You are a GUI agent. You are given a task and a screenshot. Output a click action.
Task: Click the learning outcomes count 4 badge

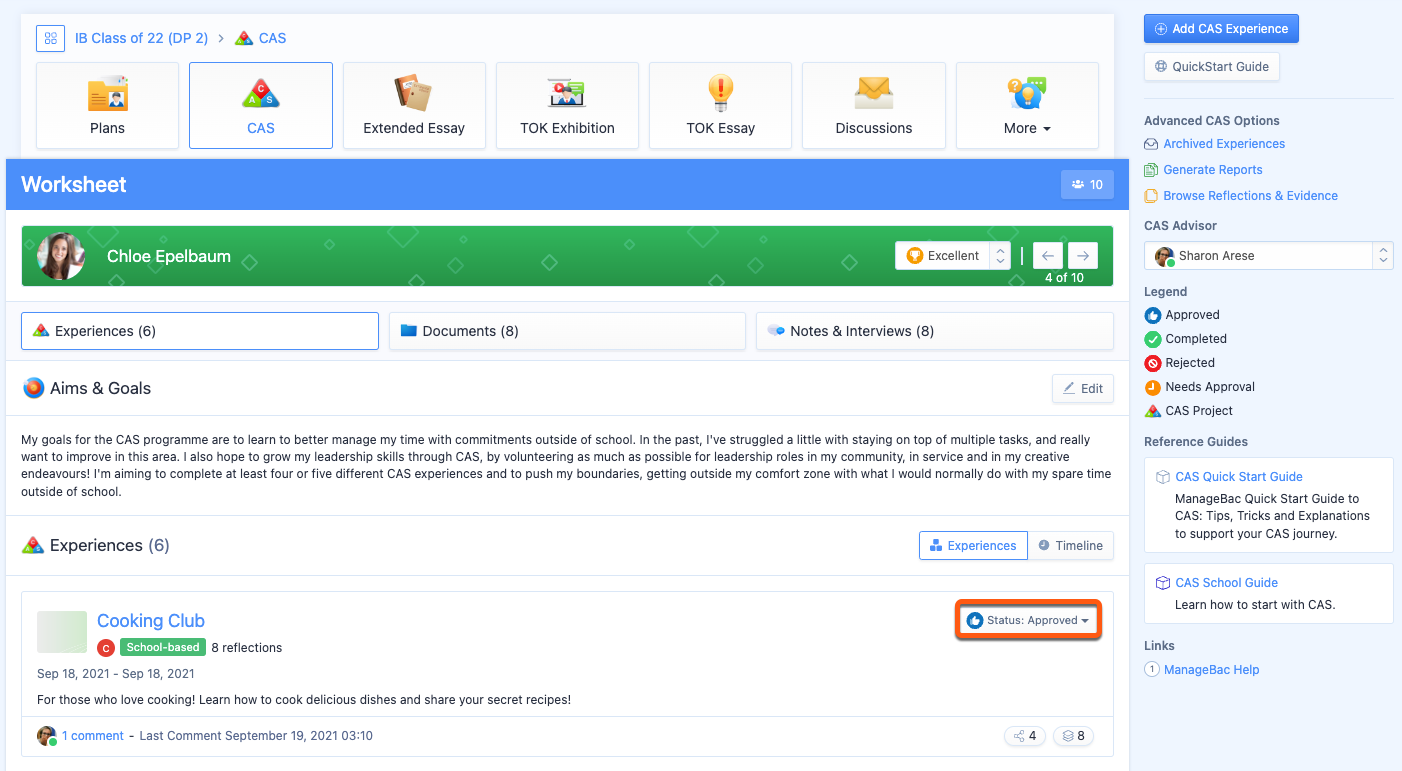(1025, 736)
